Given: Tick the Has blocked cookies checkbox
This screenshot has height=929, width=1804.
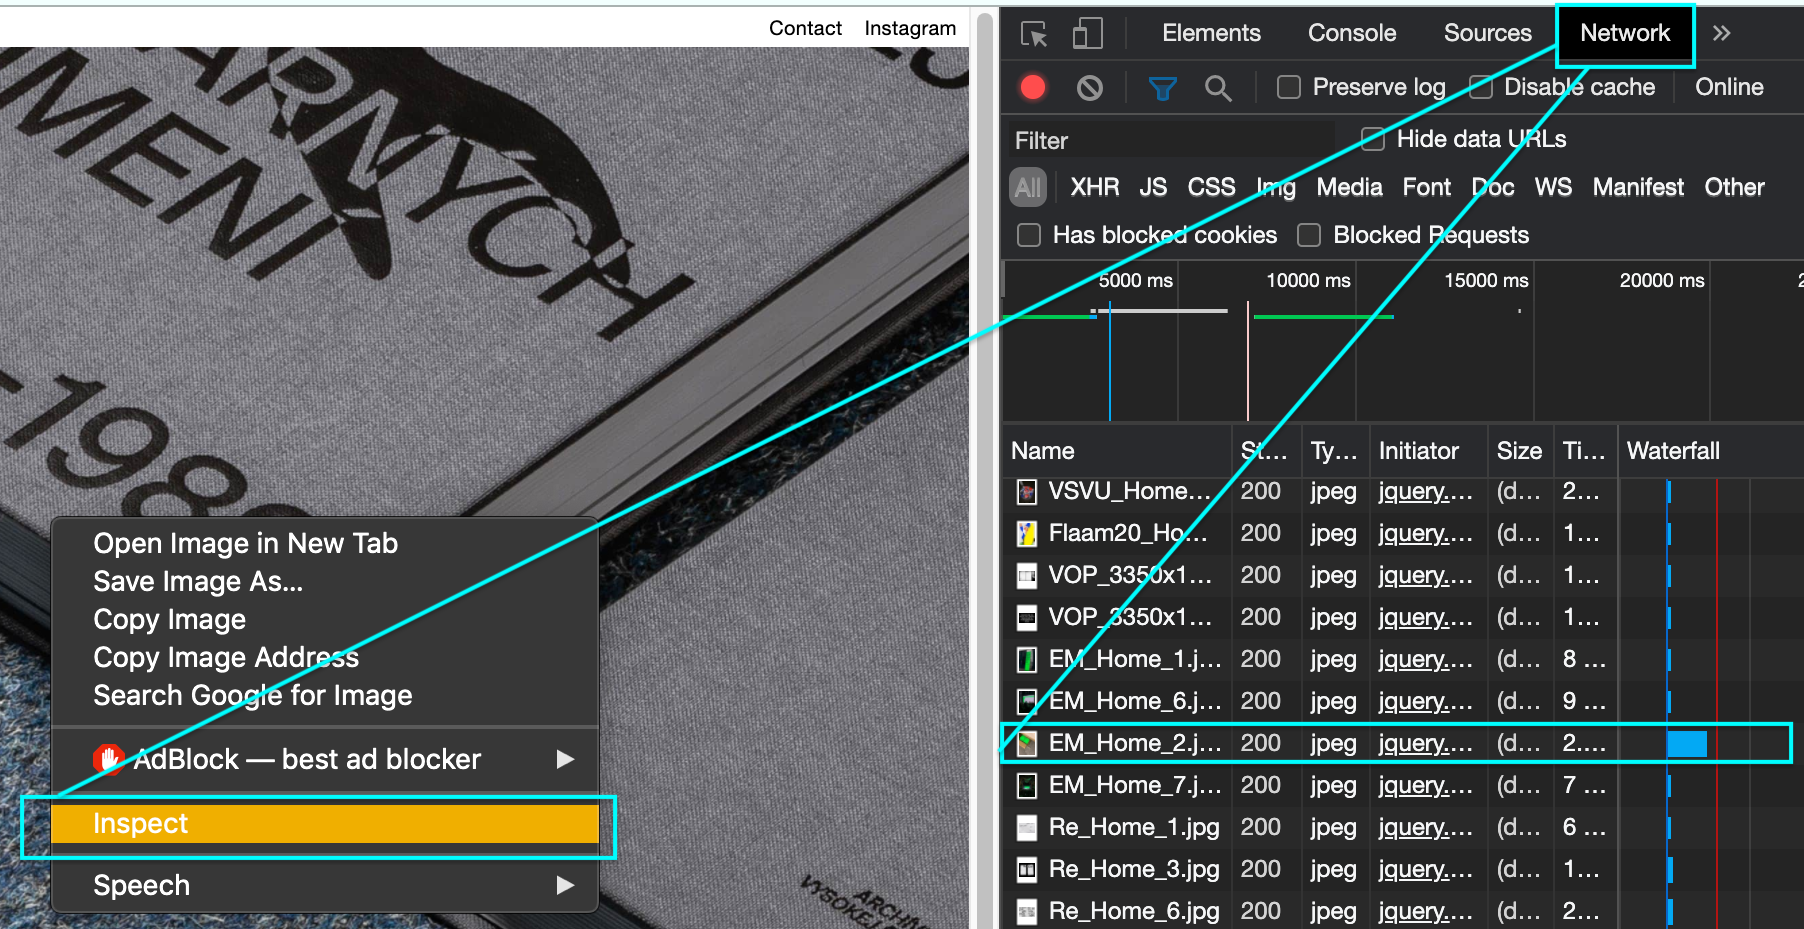Looking at the screenshot, I should (1028, 235).
